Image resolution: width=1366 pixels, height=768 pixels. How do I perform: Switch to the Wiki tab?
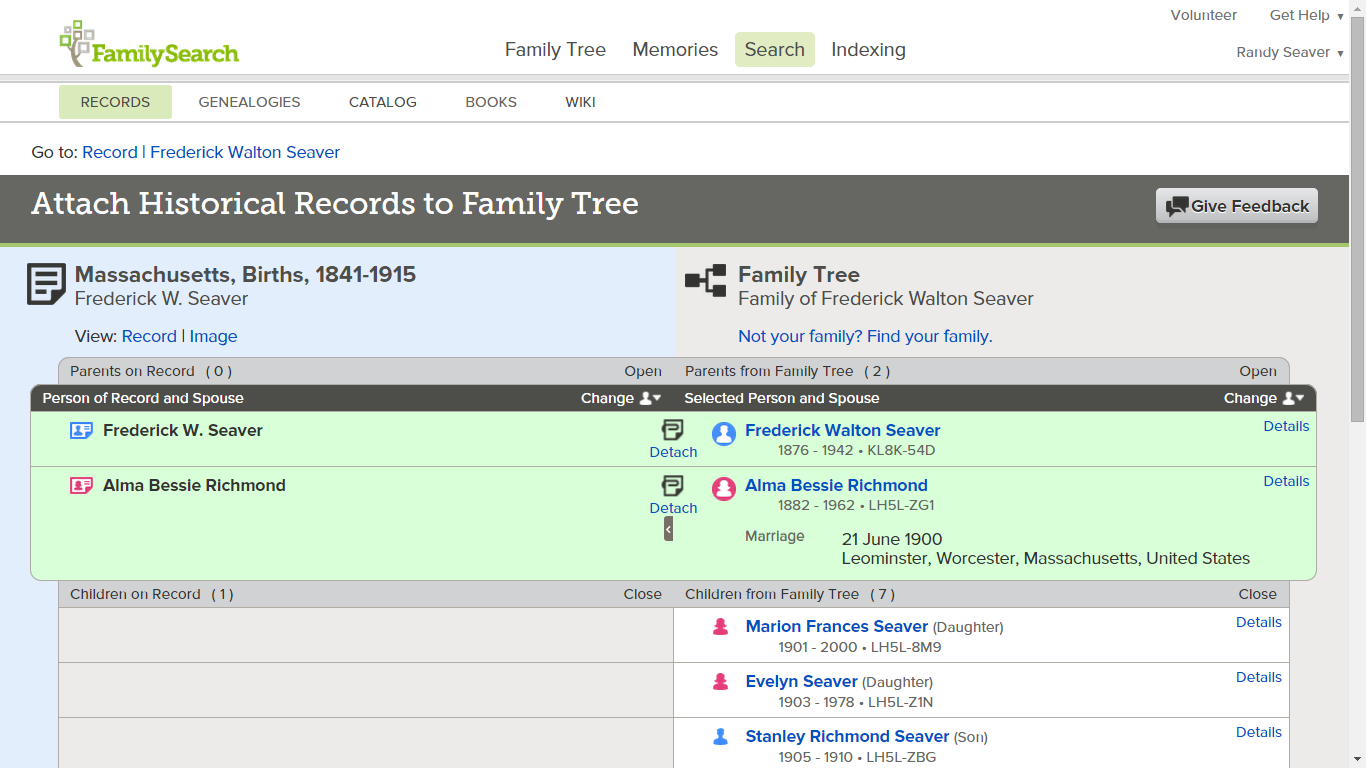click(581, 102)
